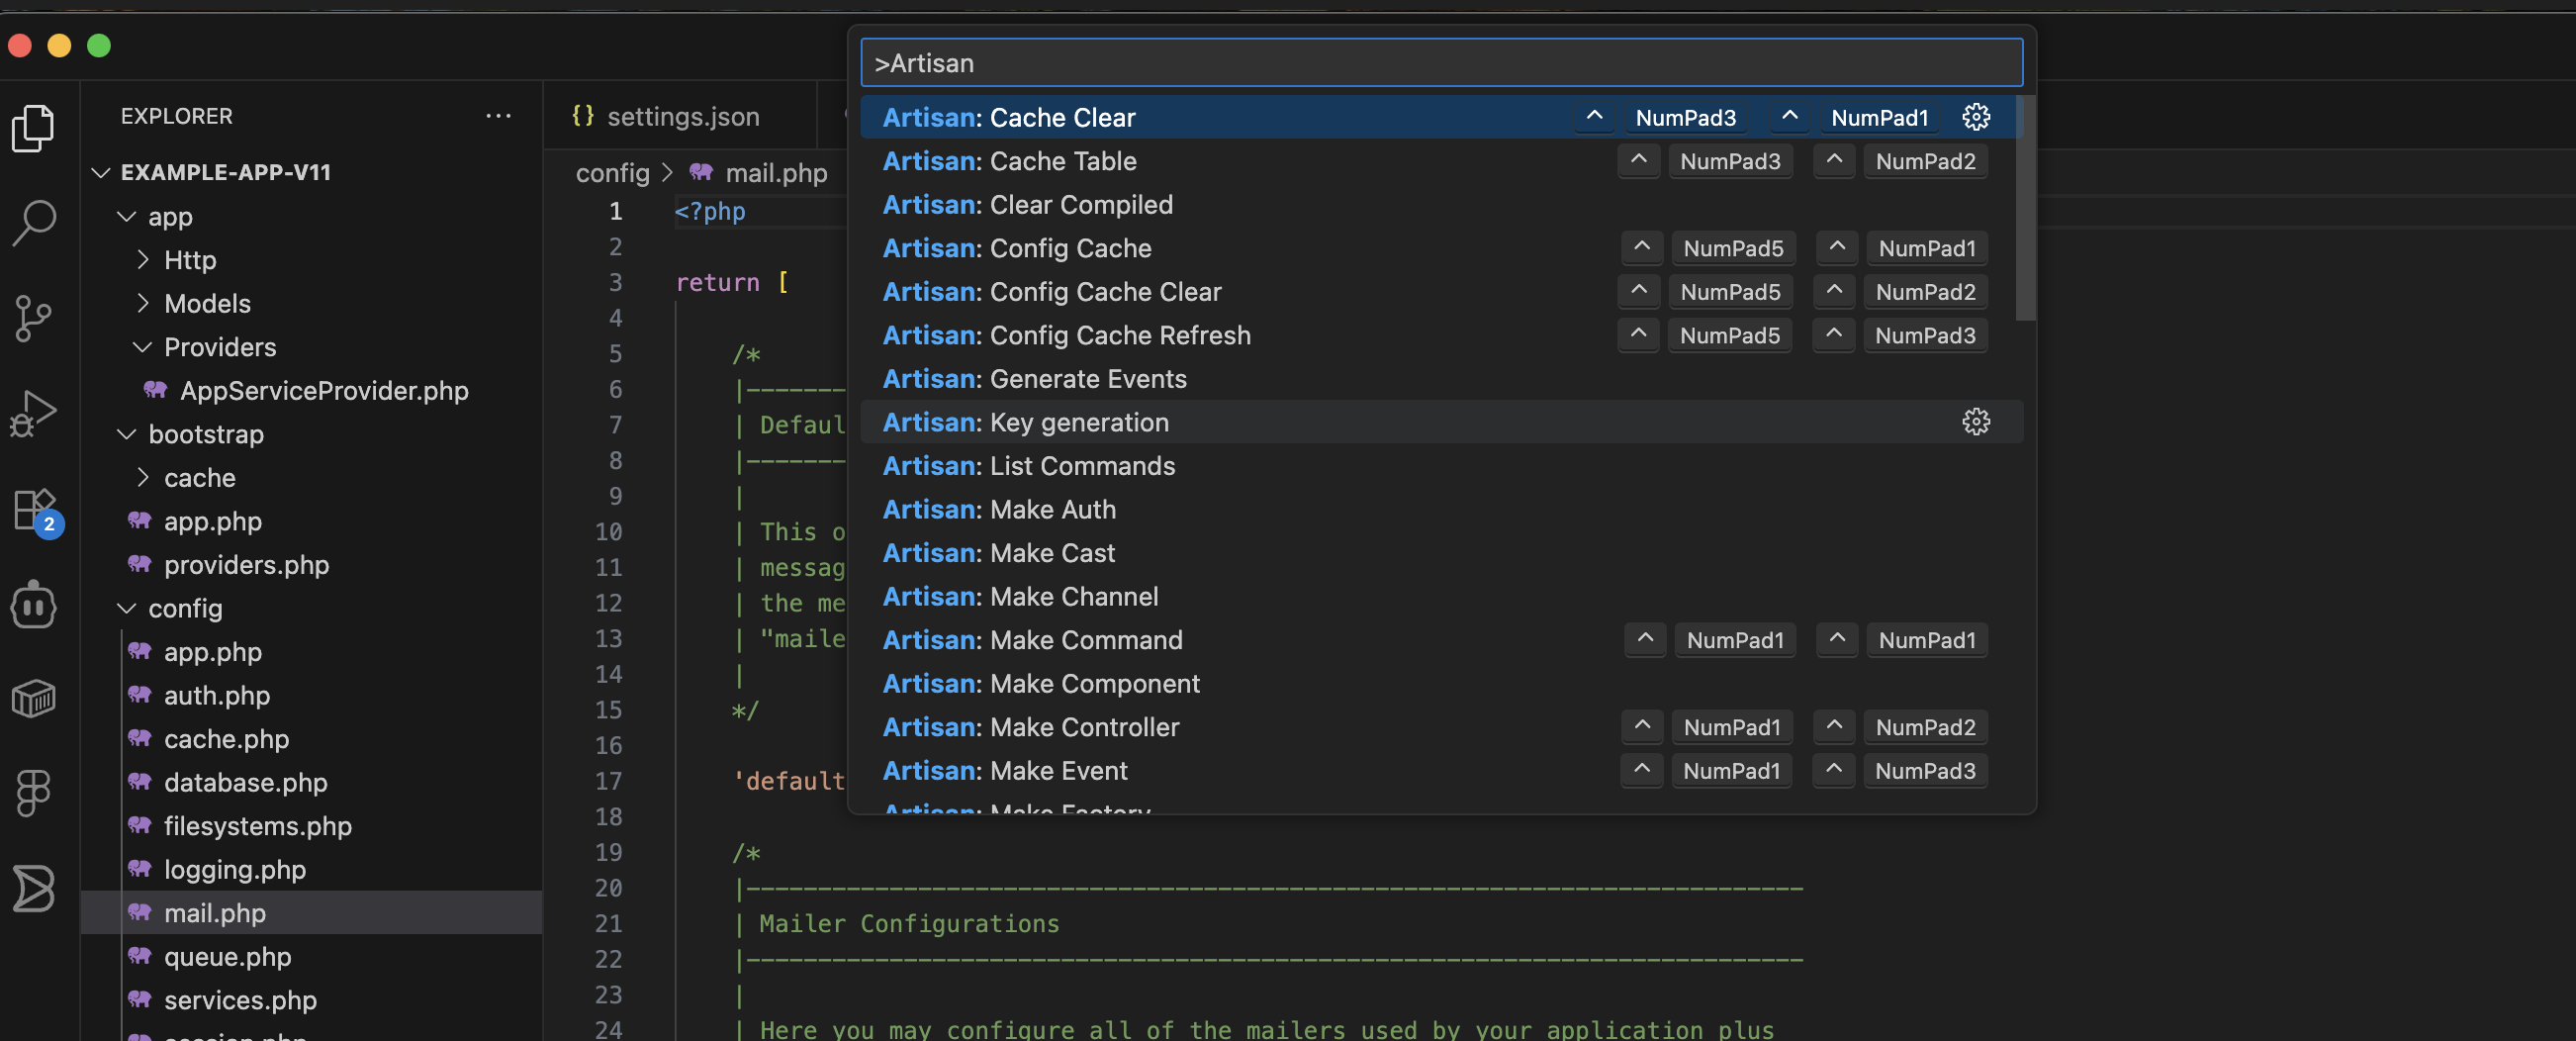Screen dimensions: 2576x1041
Task: Click the 'Mailer Configurations' comment text
Action: point(909,923)
